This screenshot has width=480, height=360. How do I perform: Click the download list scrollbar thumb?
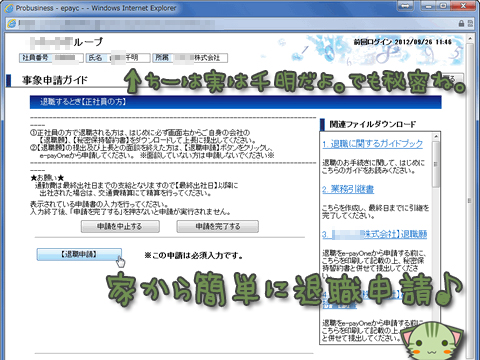435,164
